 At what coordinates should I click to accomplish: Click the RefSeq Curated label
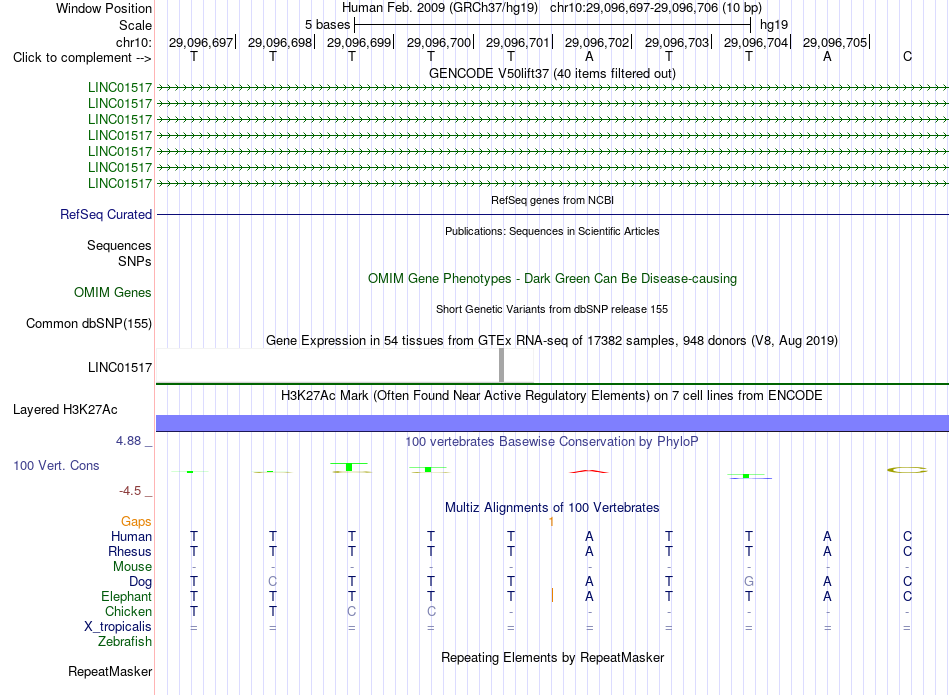click(106, 214)
